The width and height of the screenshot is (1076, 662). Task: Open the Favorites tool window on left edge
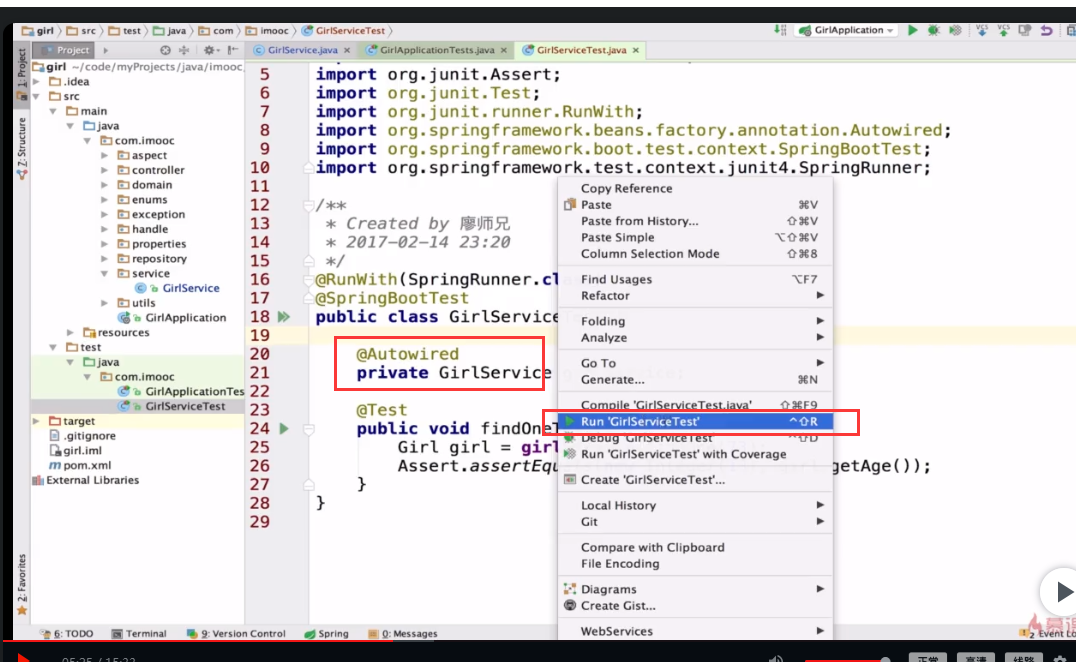pyautogui.click(x=22, y=585)
